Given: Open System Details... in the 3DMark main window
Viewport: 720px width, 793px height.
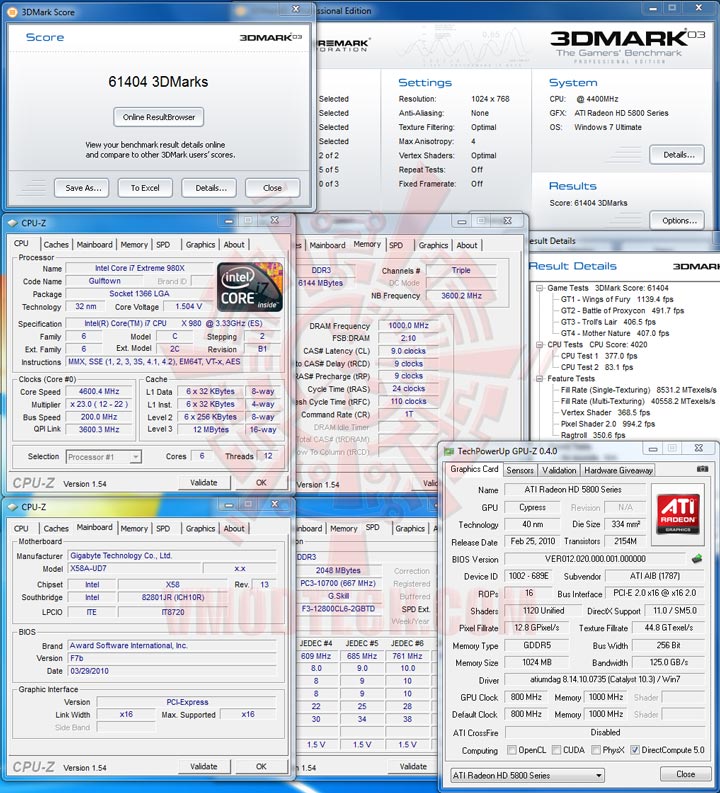Looking at the screenshot, I should tap(677, 155).
